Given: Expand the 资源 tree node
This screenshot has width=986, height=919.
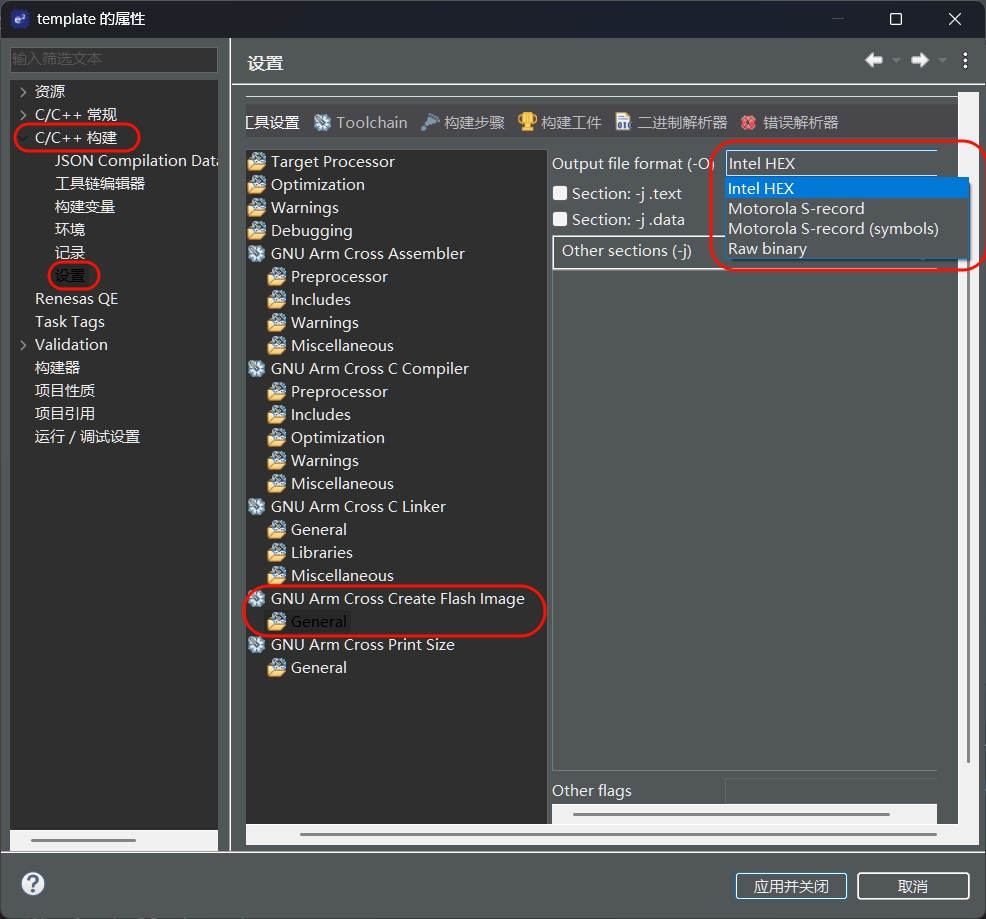Looking at the screenshot, I should (23, 92).
